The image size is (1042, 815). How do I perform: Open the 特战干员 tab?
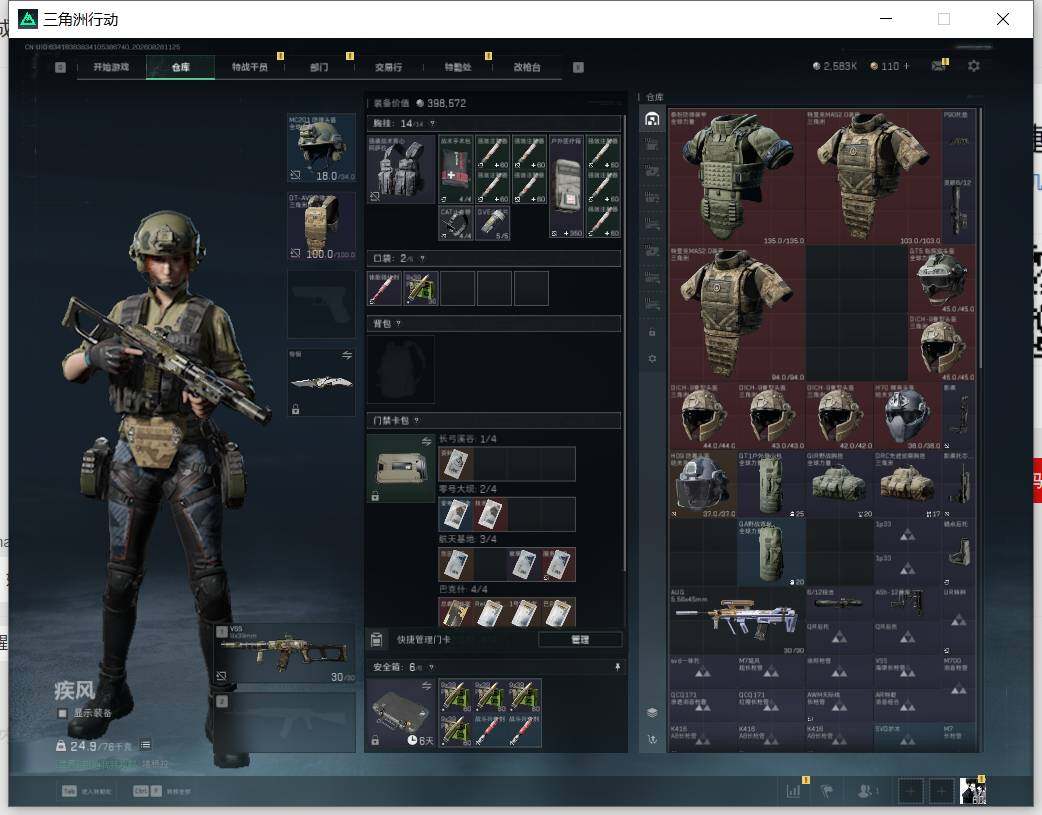coord(250,67)
